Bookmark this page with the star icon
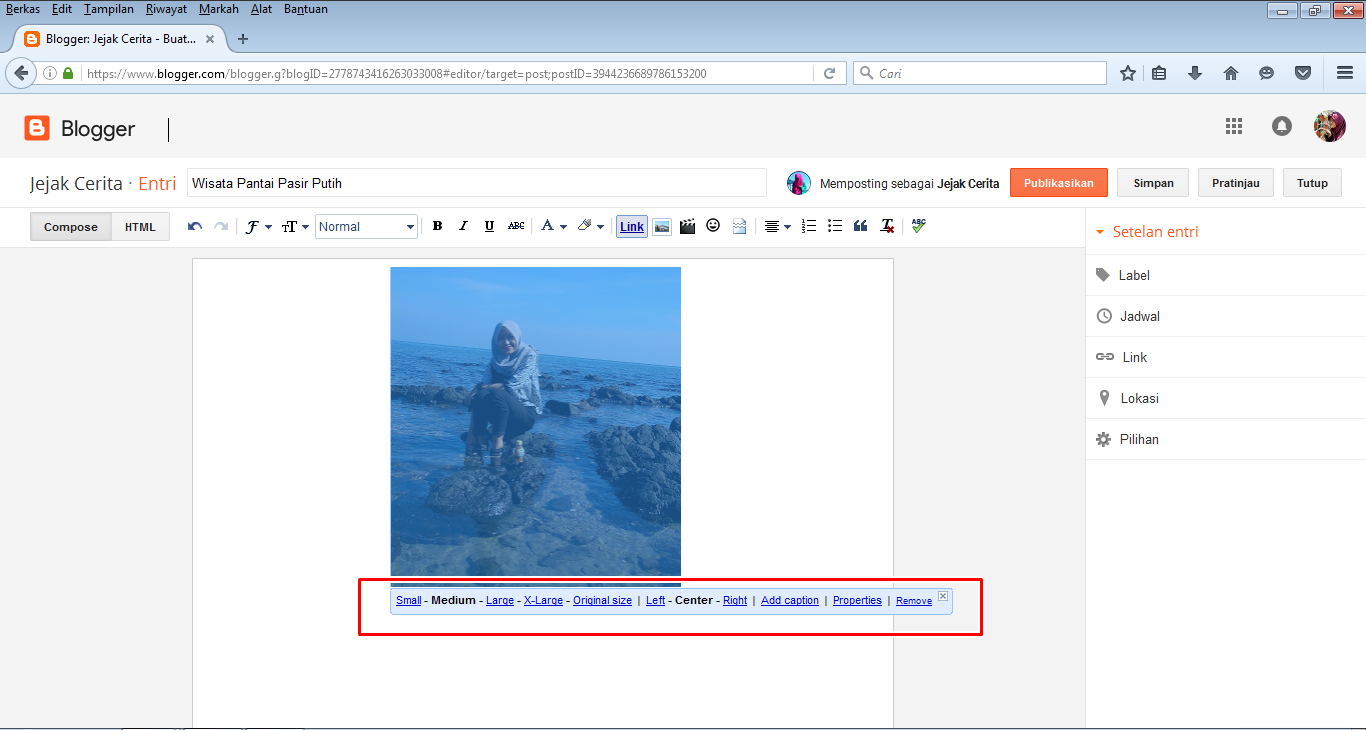The width and height of the screenshot is (1366, 730). pyautogui.click(x=1128, y=73)
